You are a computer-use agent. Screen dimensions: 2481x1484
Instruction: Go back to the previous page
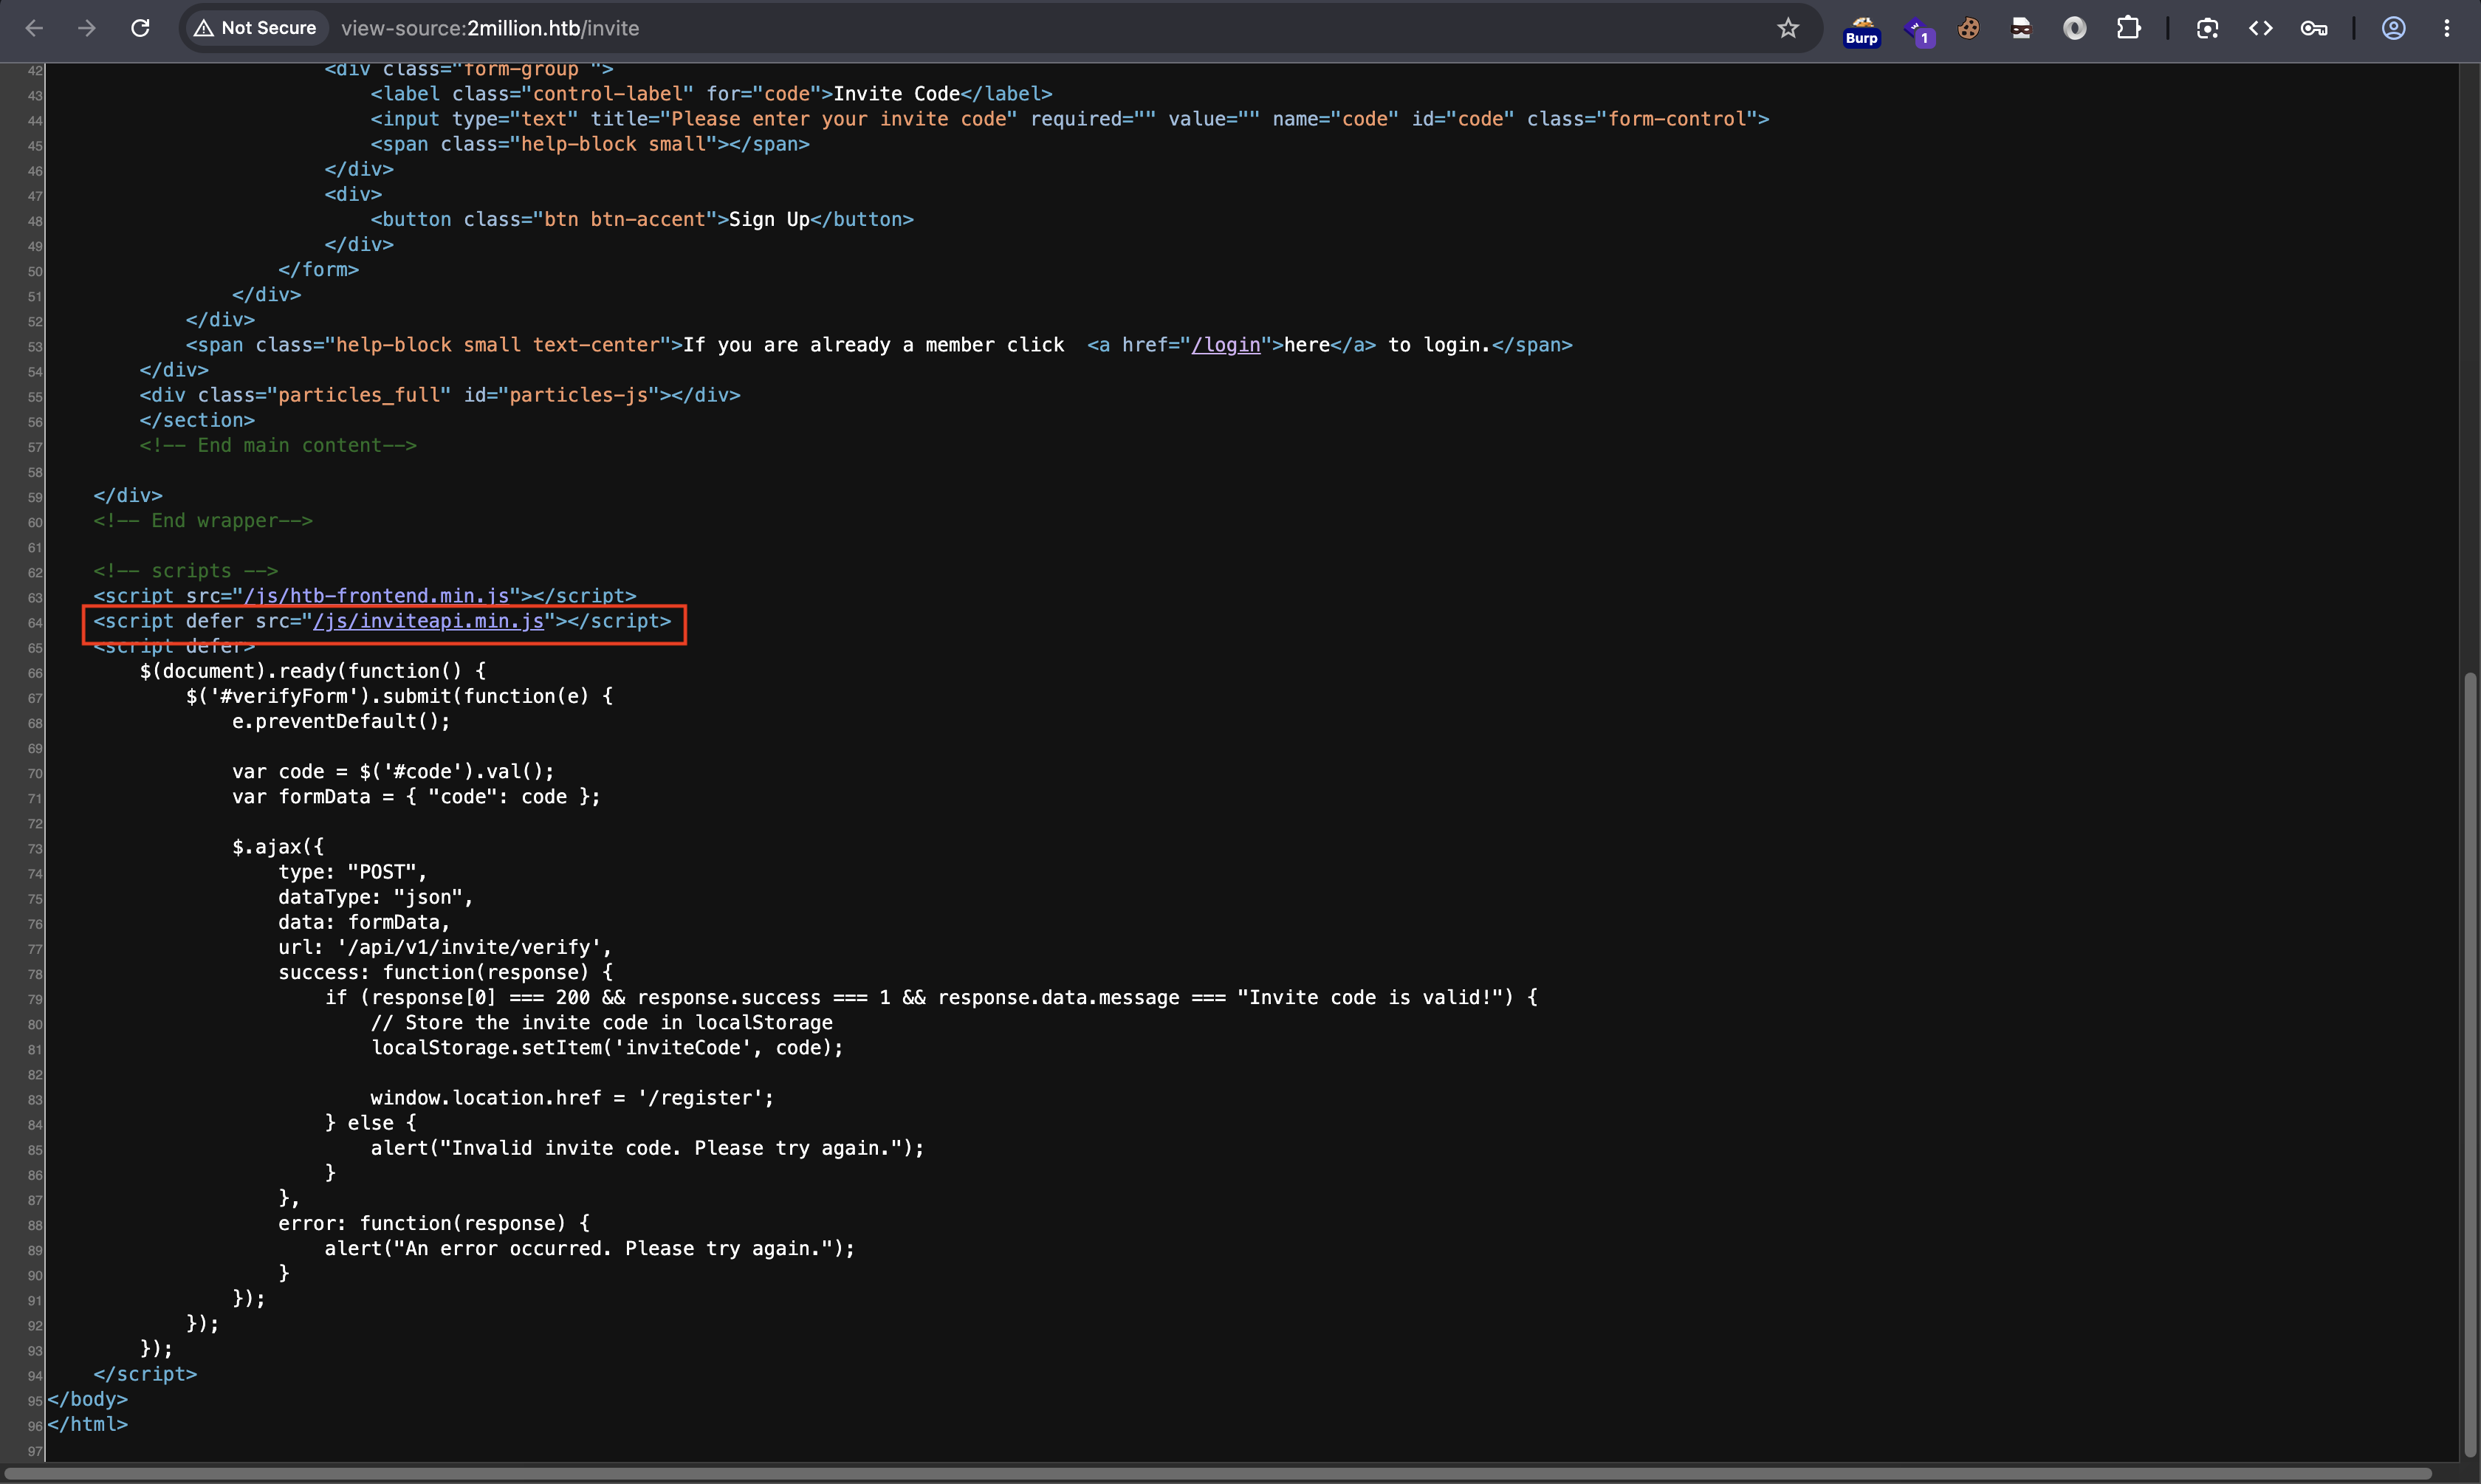pos(33,28)
